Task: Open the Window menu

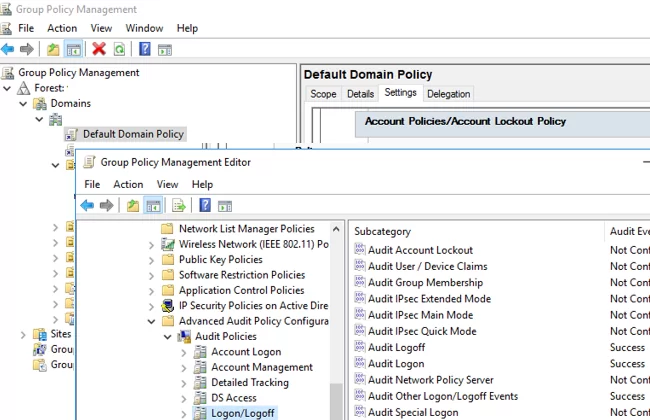Action: pos(144,28)
